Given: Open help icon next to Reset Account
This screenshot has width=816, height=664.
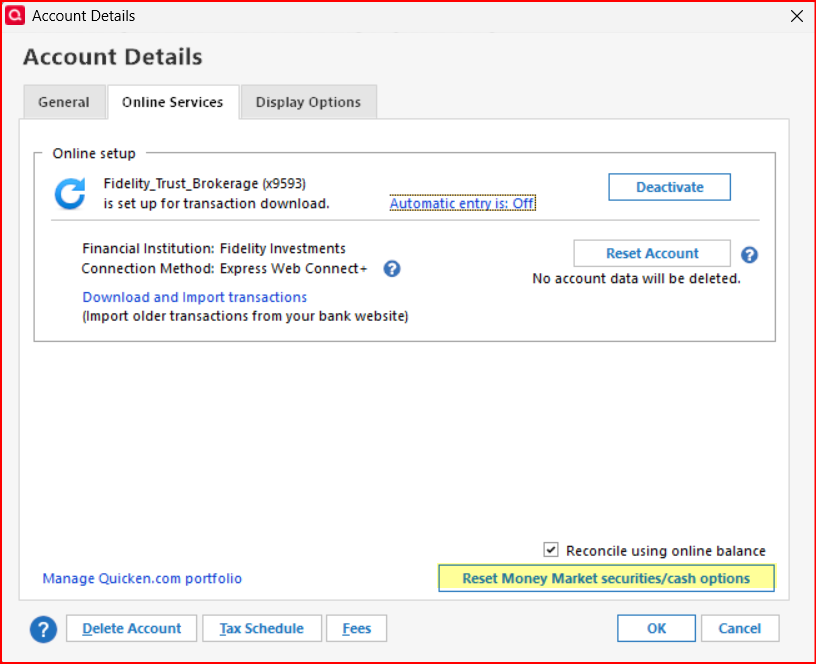Looking at the screenshot, I should [x=749, y=254].
